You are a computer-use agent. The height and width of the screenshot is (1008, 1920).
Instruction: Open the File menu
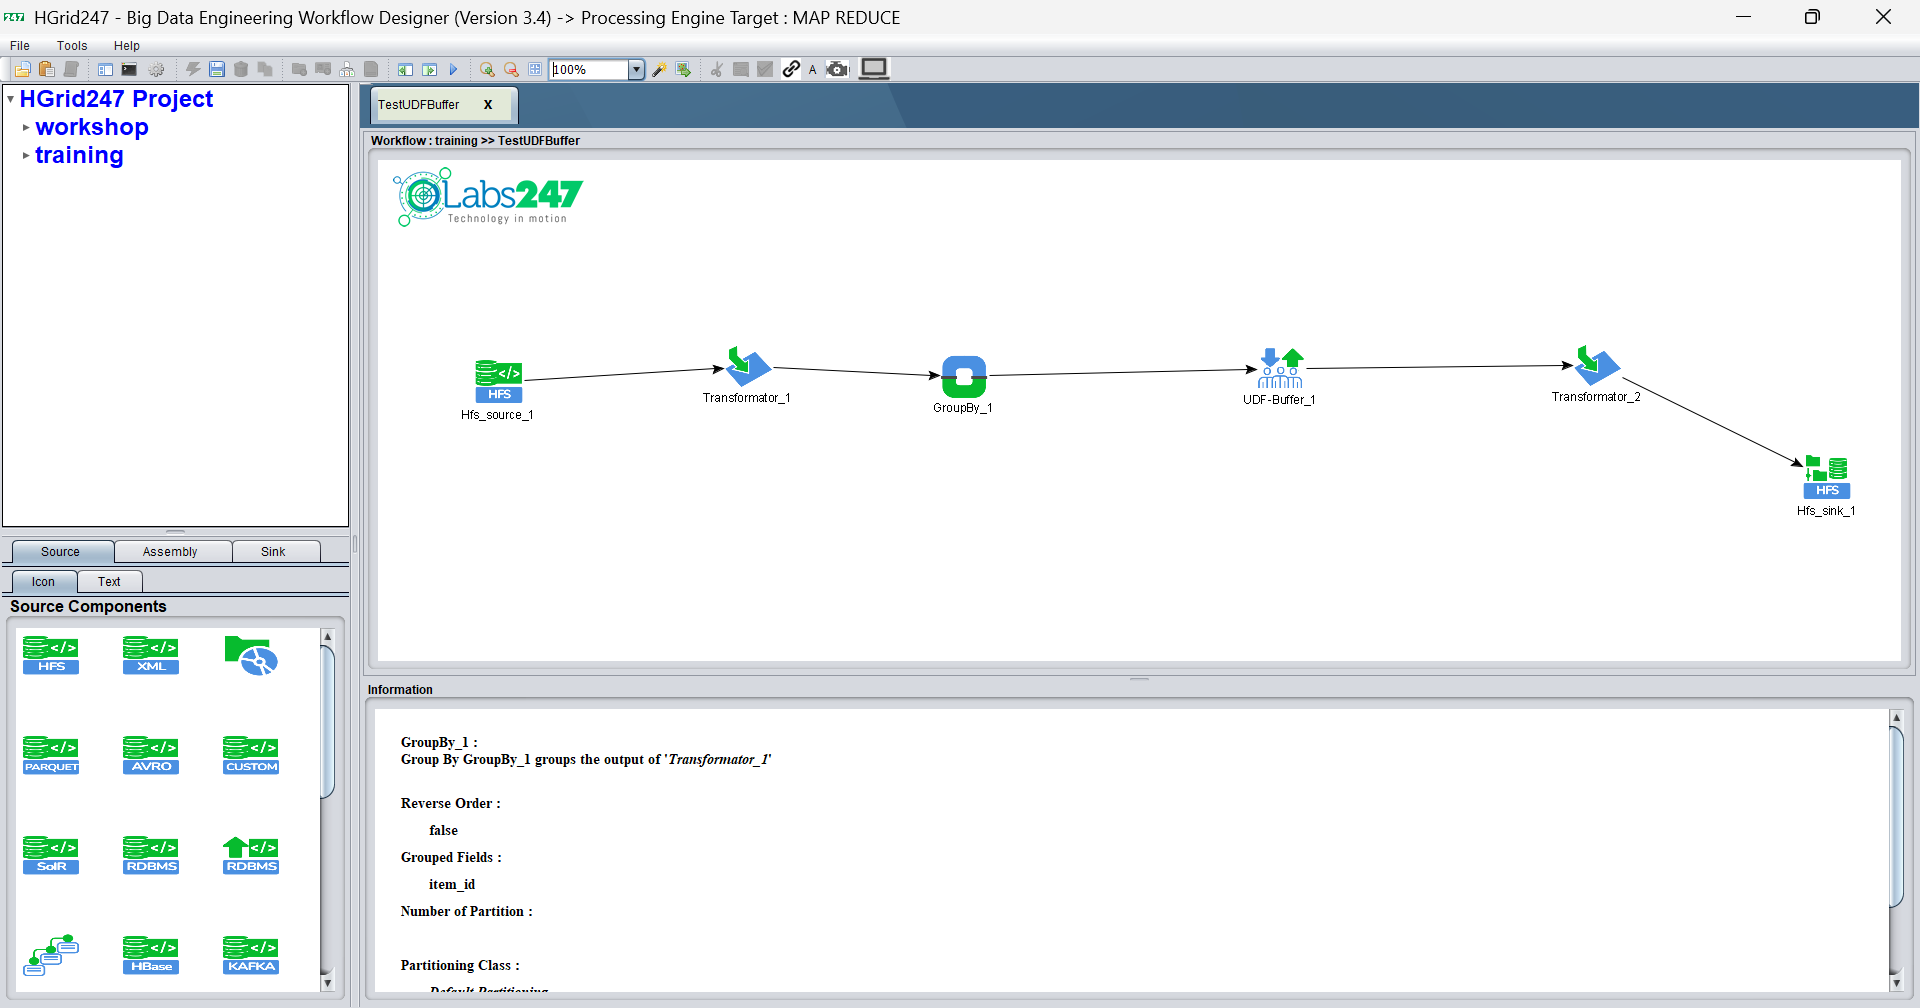click(20, 46)
